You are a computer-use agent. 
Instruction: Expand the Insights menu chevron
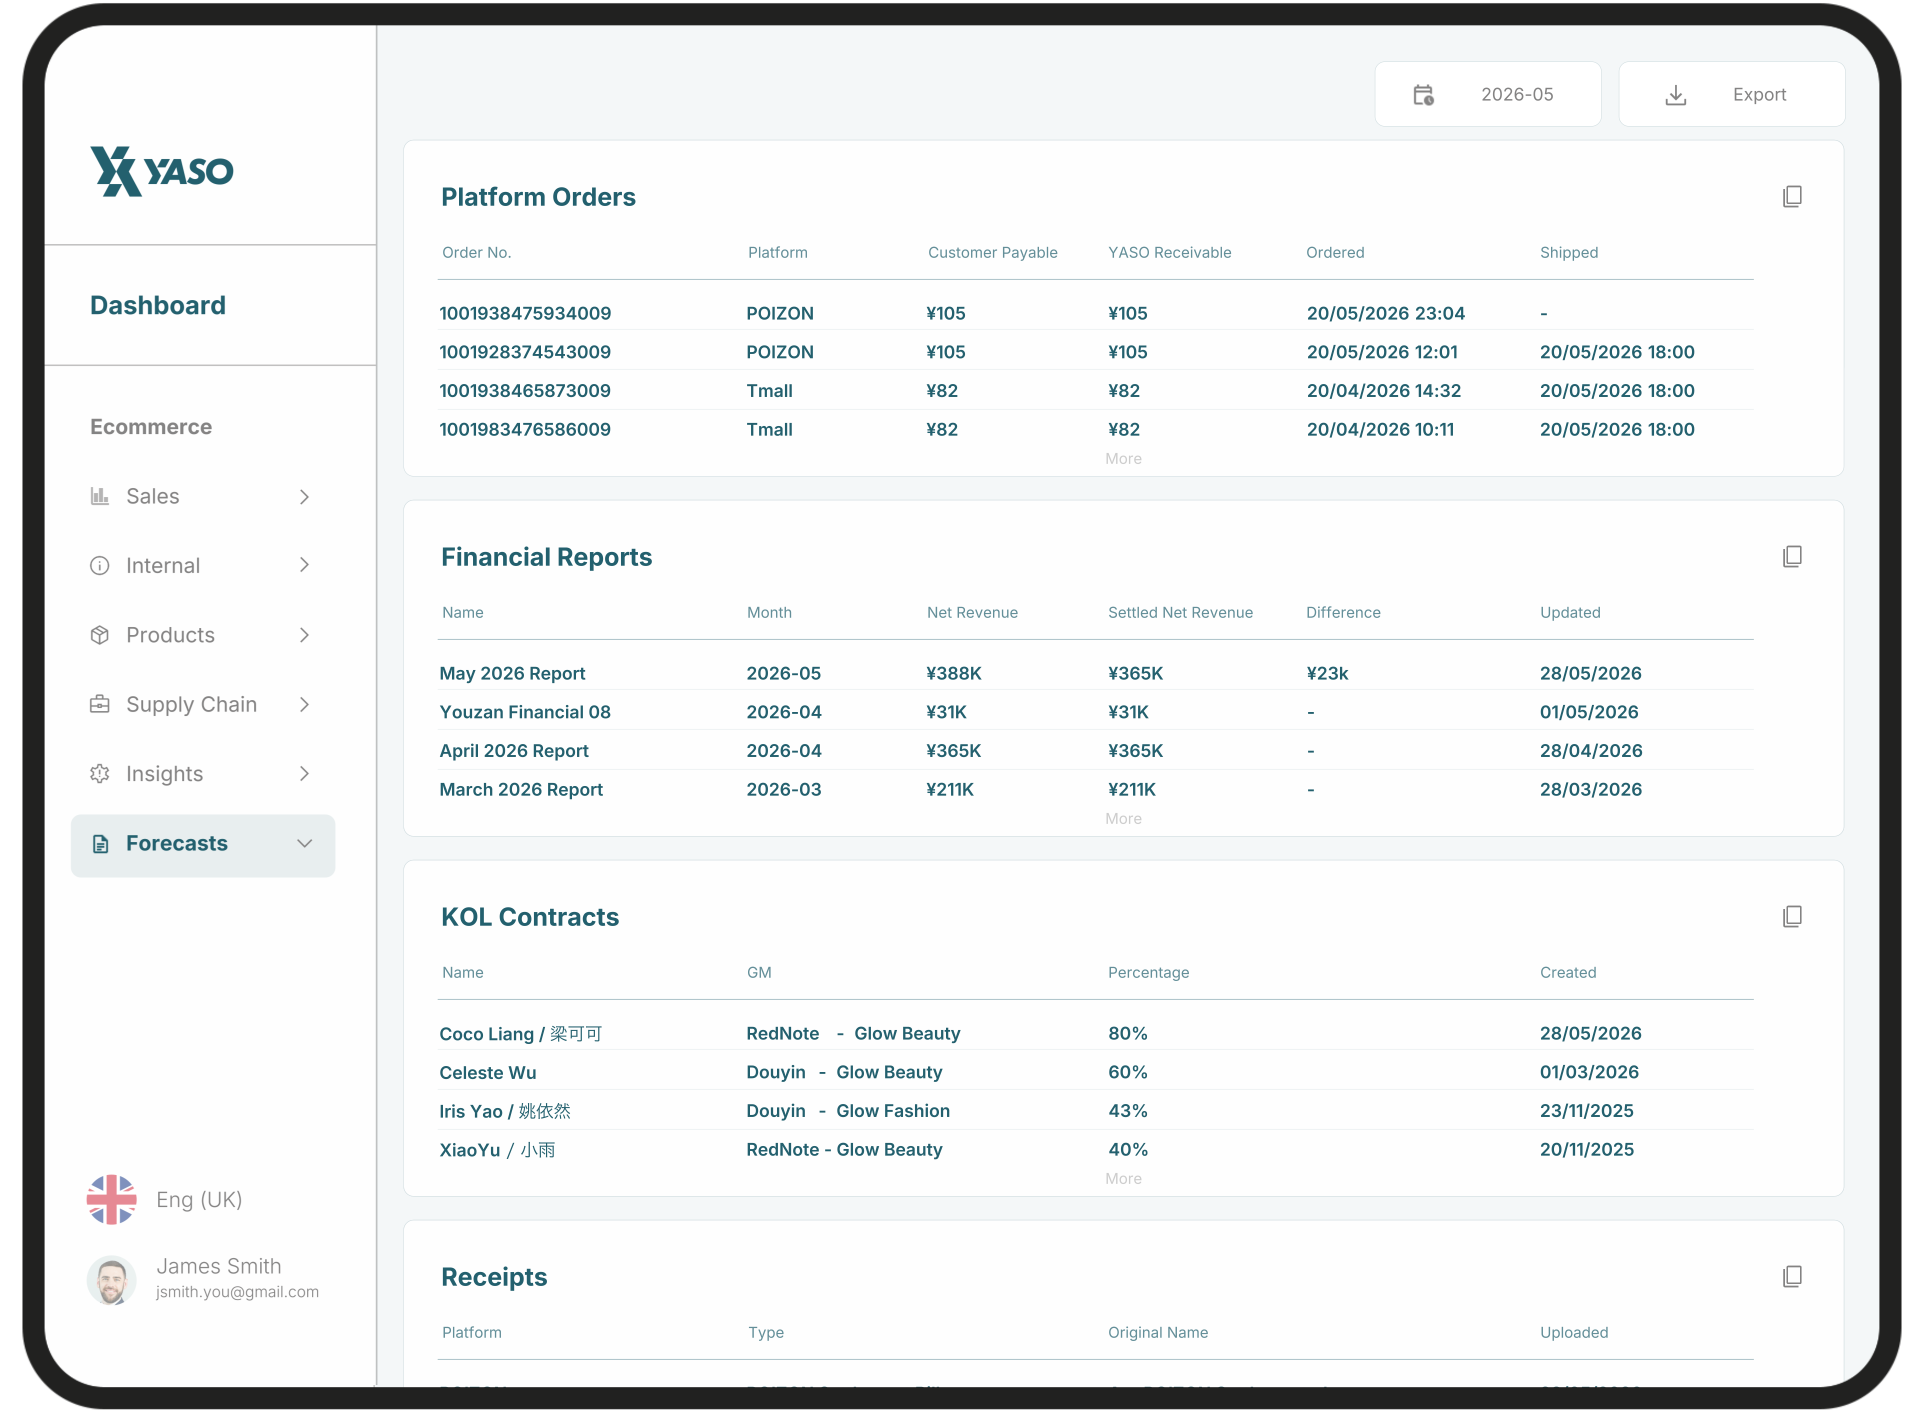[x=304, y=774]
